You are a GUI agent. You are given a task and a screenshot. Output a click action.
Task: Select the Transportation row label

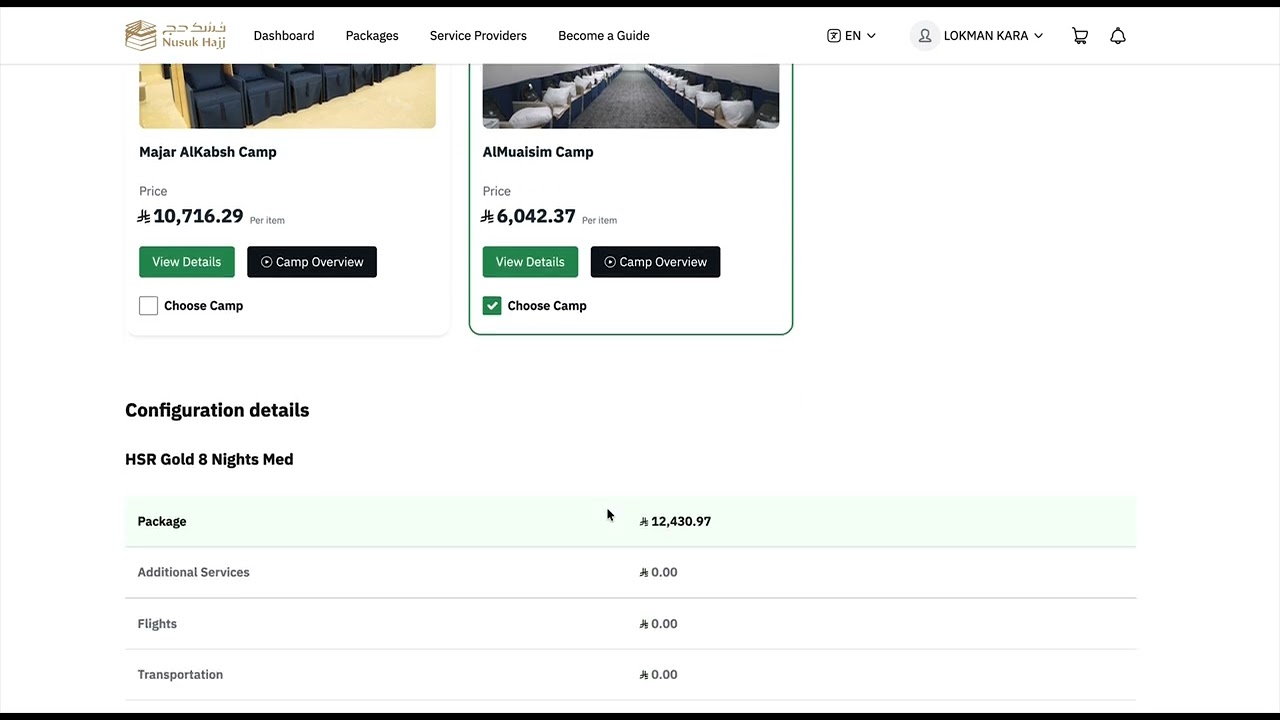pyautogui.click(x=180, y=675)
